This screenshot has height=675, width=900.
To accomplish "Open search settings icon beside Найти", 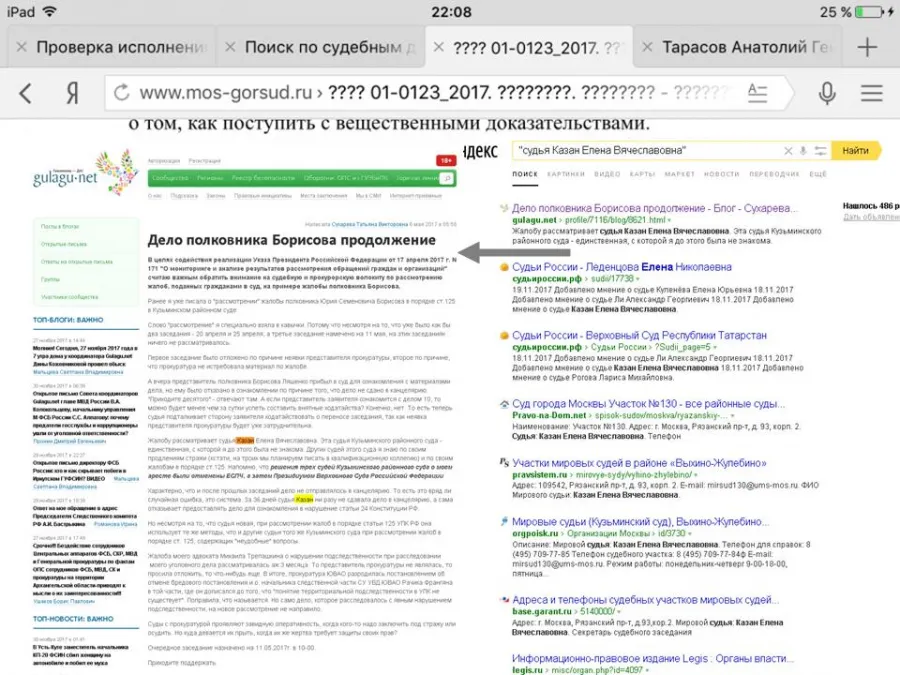I will pos(821,151).
